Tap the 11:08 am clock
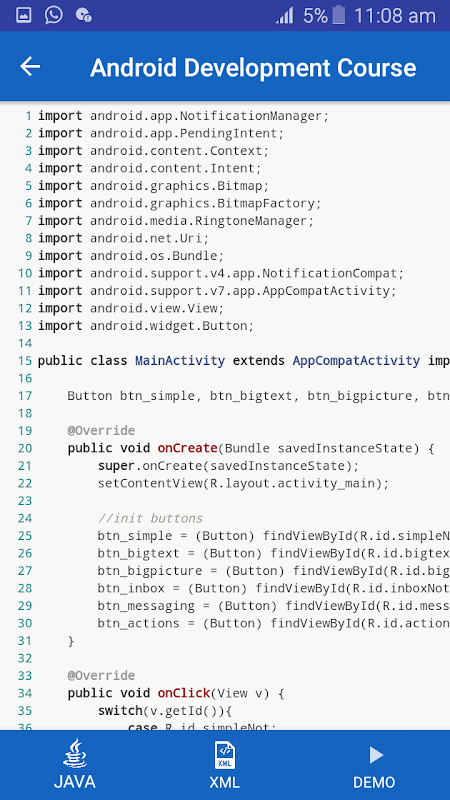Viewport: 450px width, 800px height. [x=395, y=15]
